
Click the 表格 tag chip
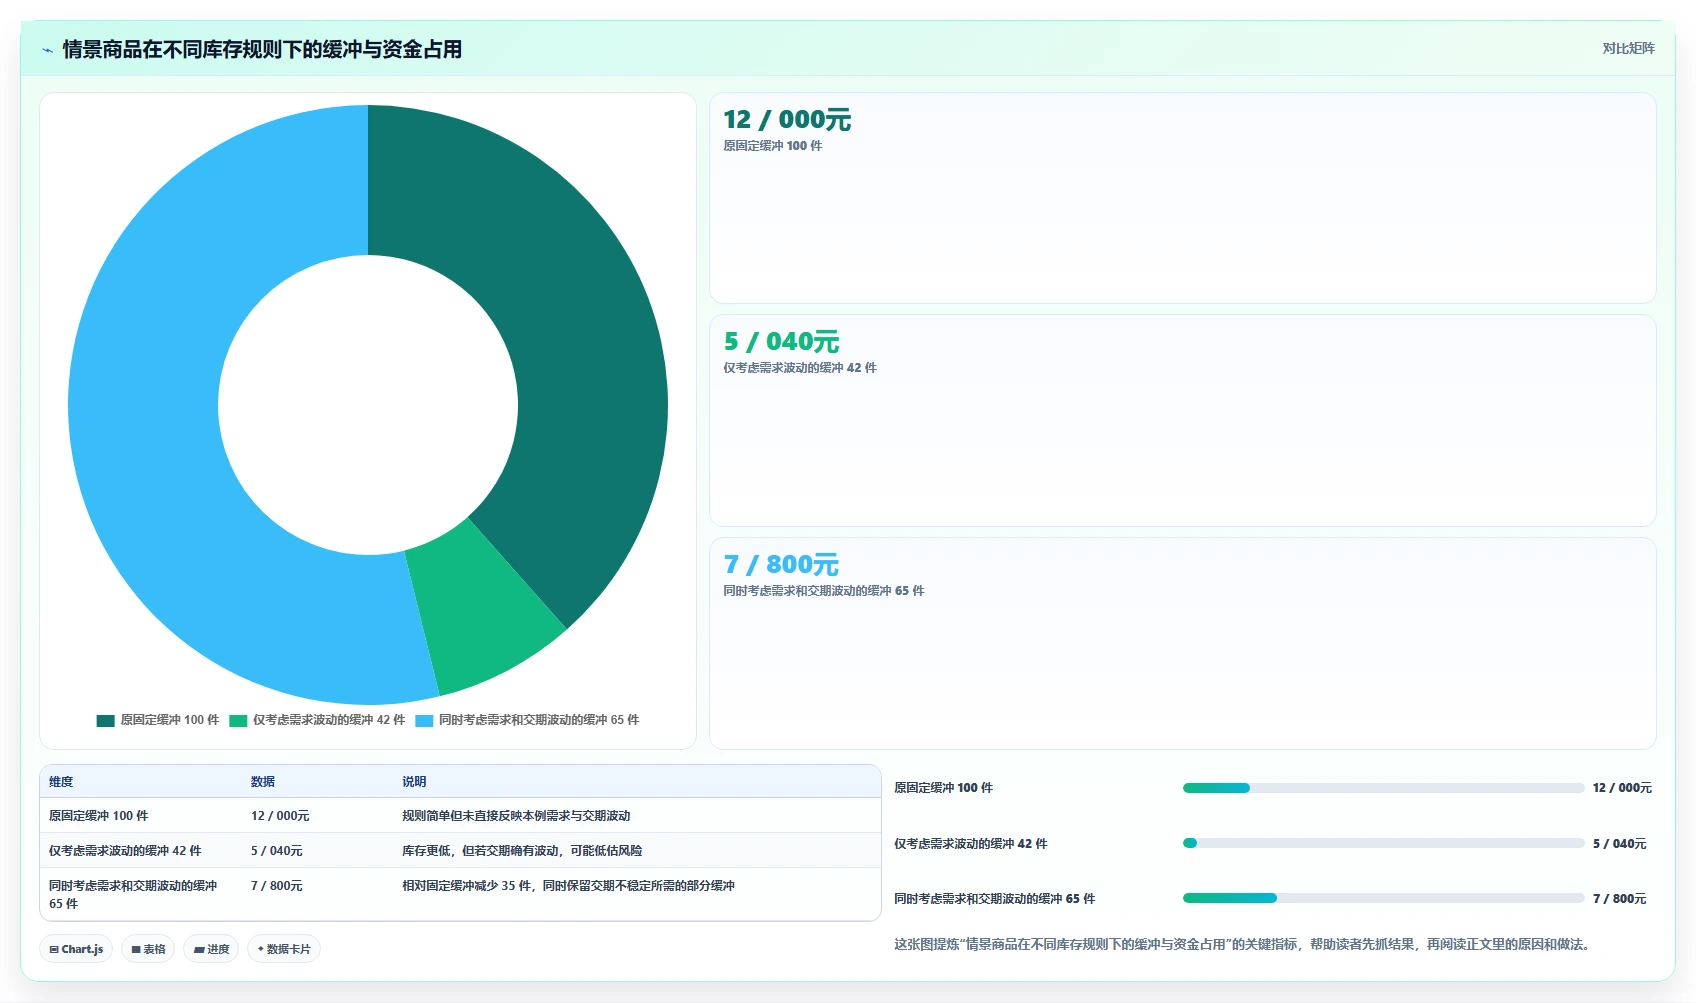[148, 949]
